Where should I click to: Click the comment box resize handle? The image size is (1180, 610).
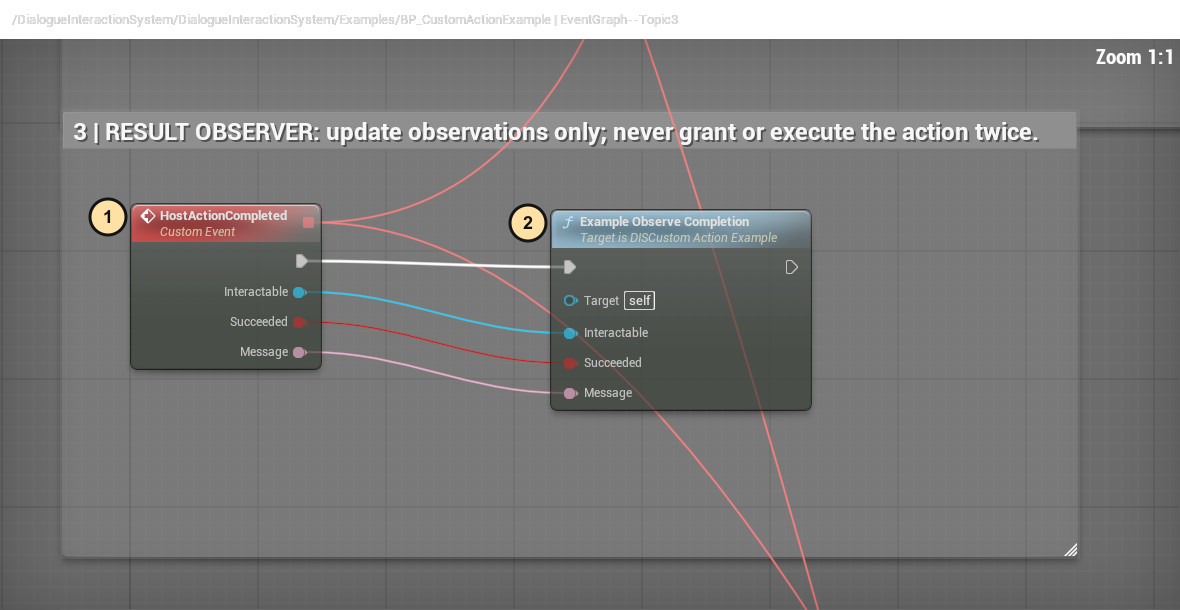pos(1071,549)
